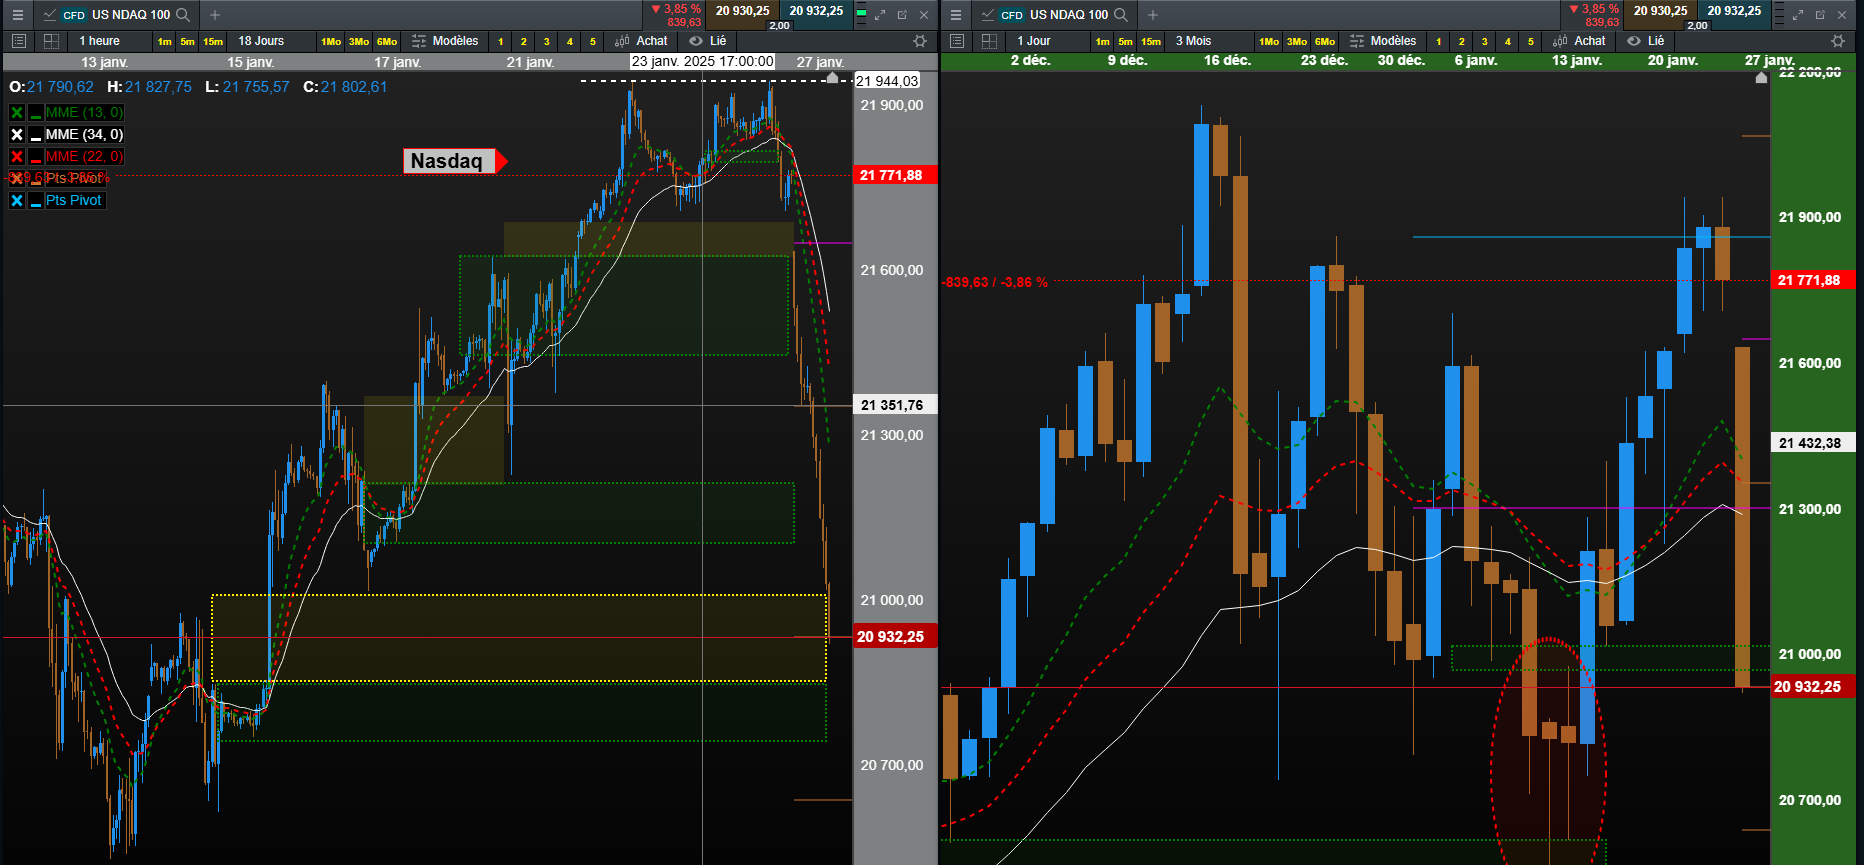The image size is (1864, 865).
Task: Click the fullscreen arrows icon of the right chart
Action: (x=1798, y=15)
